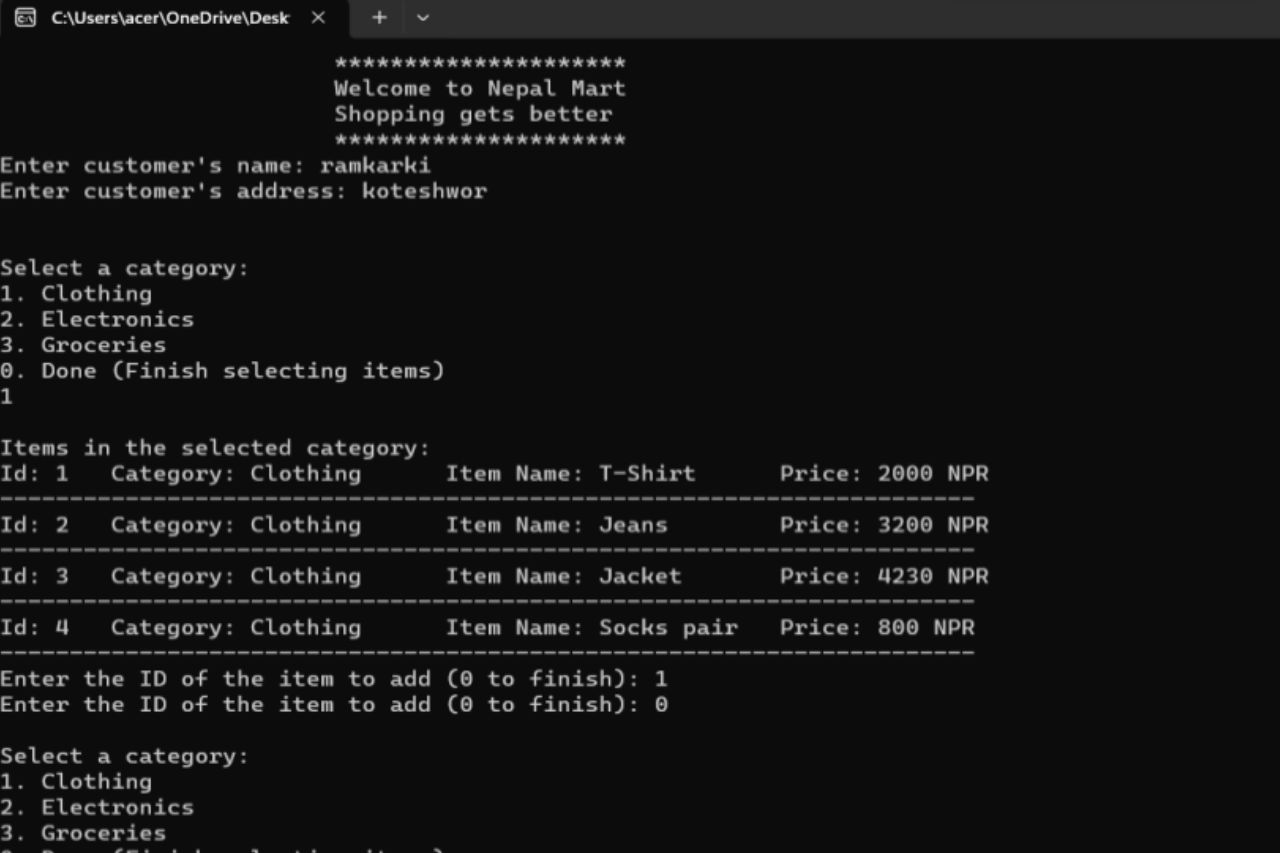Click the Jacket price "4230 NPR"
This screenshot has height=853, width=1280.
[932, 577]
